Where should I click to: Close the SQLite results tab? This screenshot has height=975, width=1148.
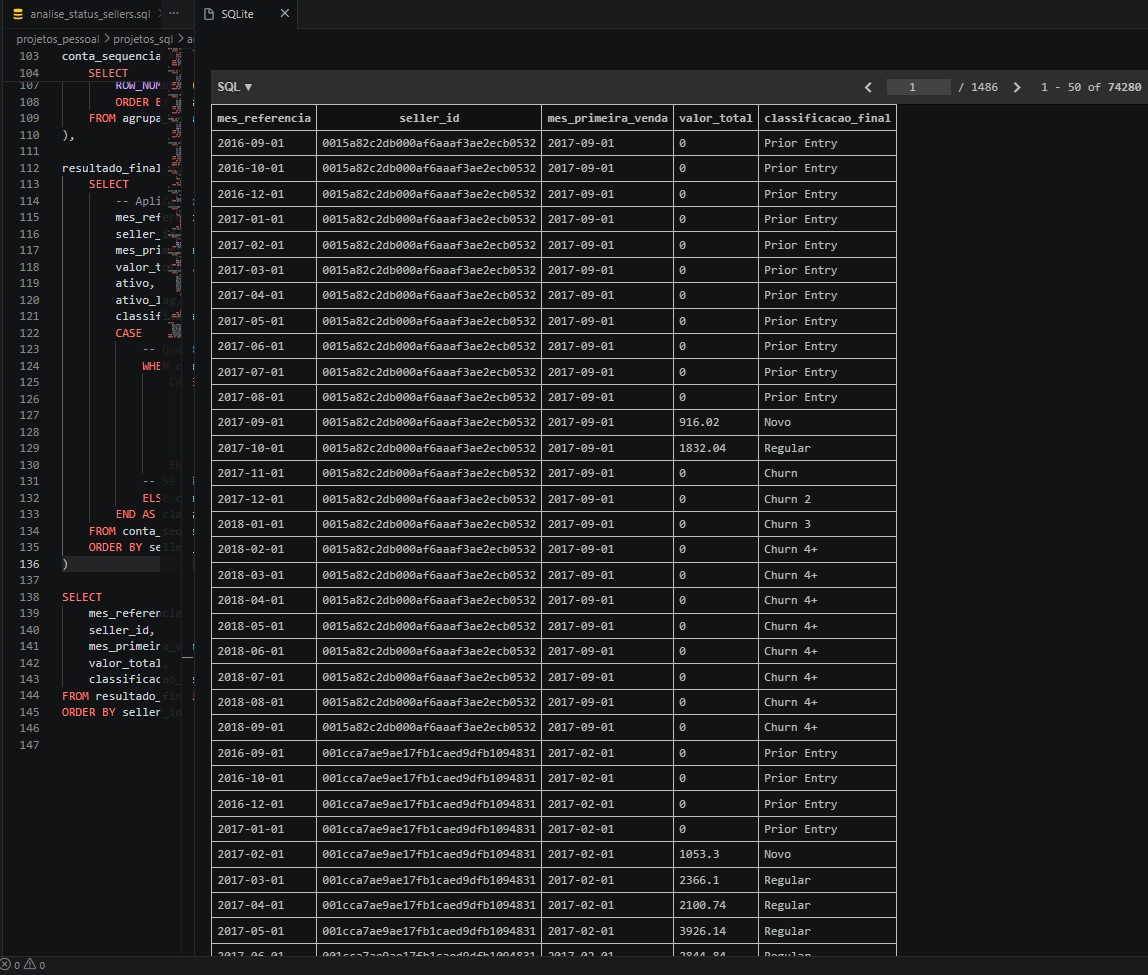point(285,13)
